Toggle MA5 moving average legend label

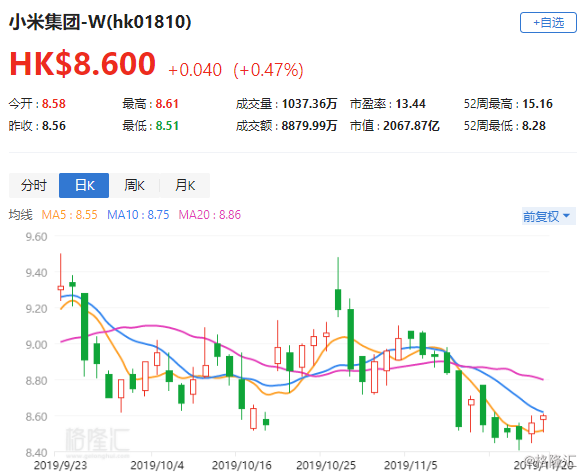(69, 215)
